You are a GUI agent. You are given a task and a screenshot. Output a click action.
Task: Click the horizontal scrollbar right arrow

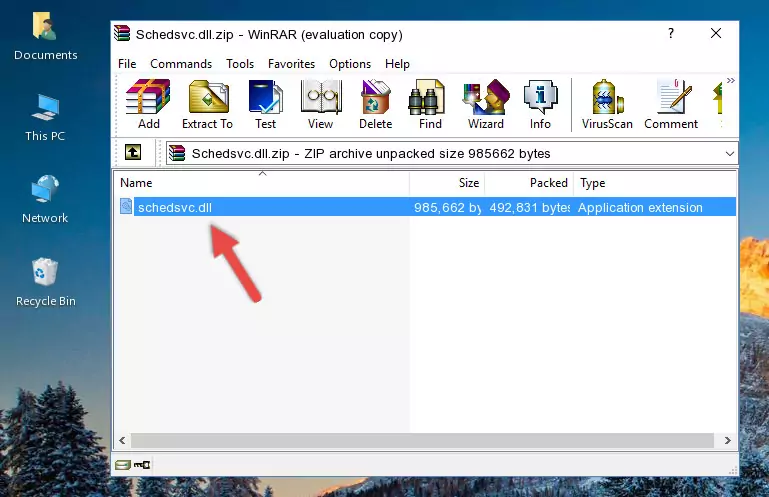click(728, 441)
